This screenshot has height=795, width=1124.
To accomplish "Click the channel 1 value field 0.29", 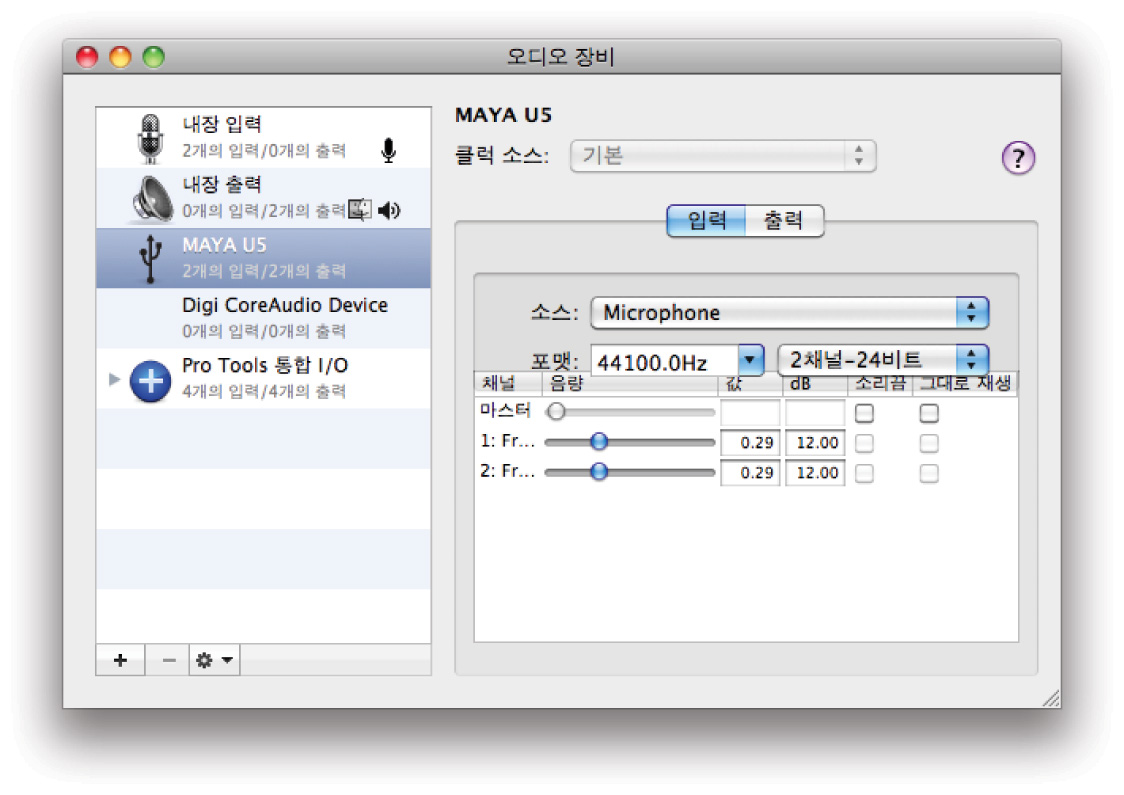I will (x=750, y=442).
